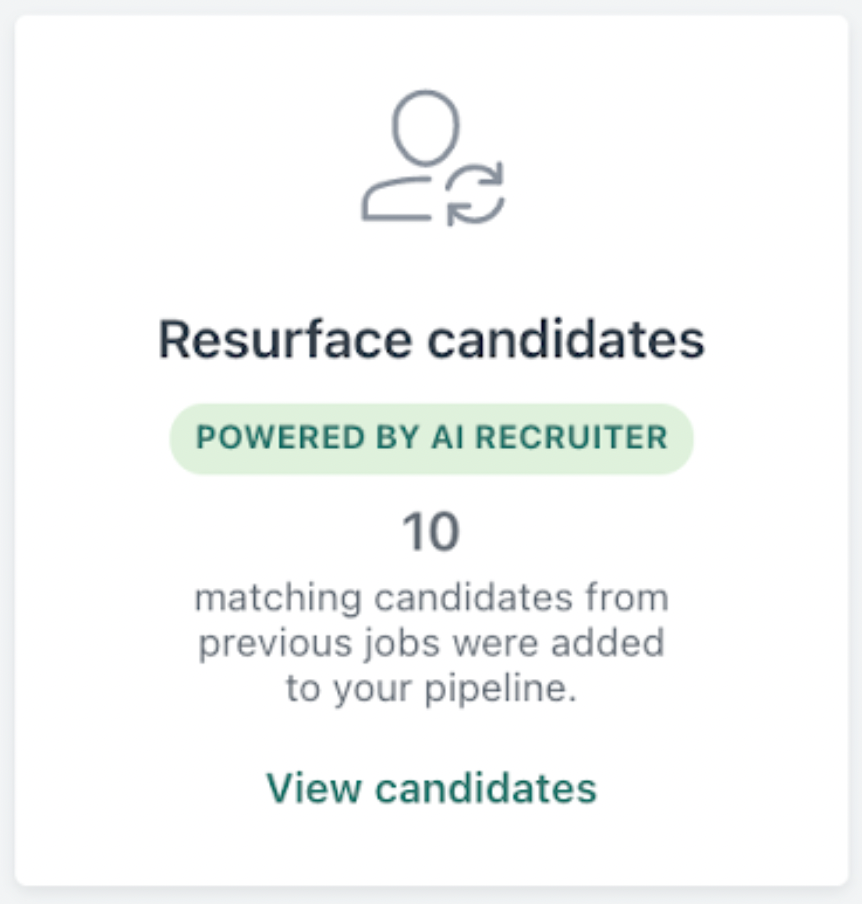Click 'AI RECRUITER' text inside green badge
862x904 pixels.
(549, 437)
